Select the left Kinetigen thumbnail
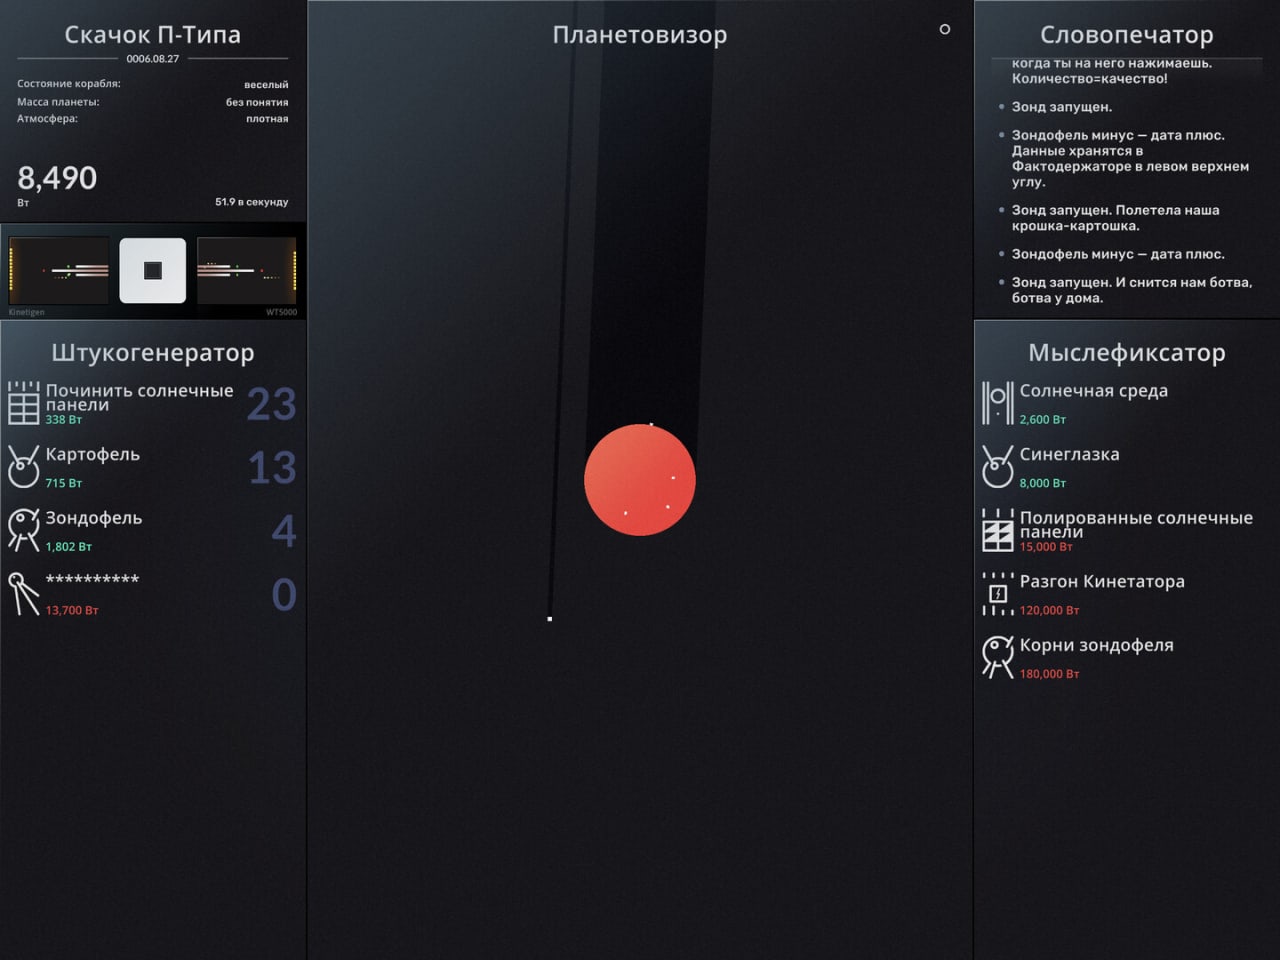The width and height of the screenshot is (1280, 960). click(59, 270)
